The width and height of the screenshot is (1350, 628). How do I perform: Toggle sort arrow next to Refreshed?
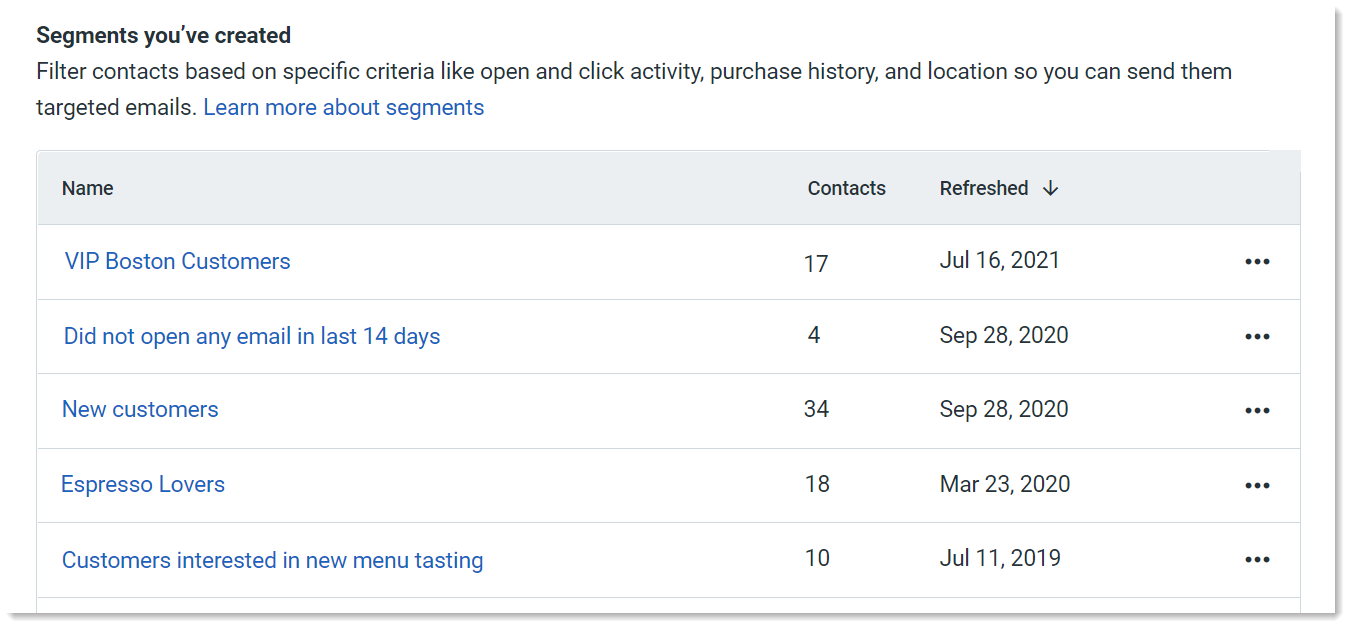pyautogui.click(x=1050, y=188)
